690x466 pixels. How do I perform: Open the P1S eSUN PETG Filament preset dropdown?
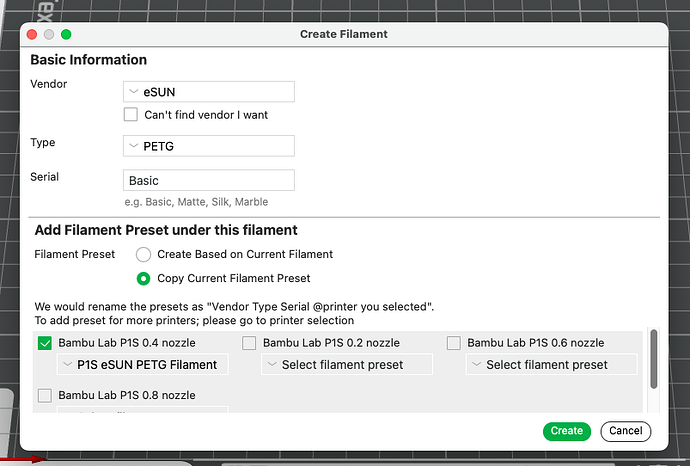coord(143,364)
